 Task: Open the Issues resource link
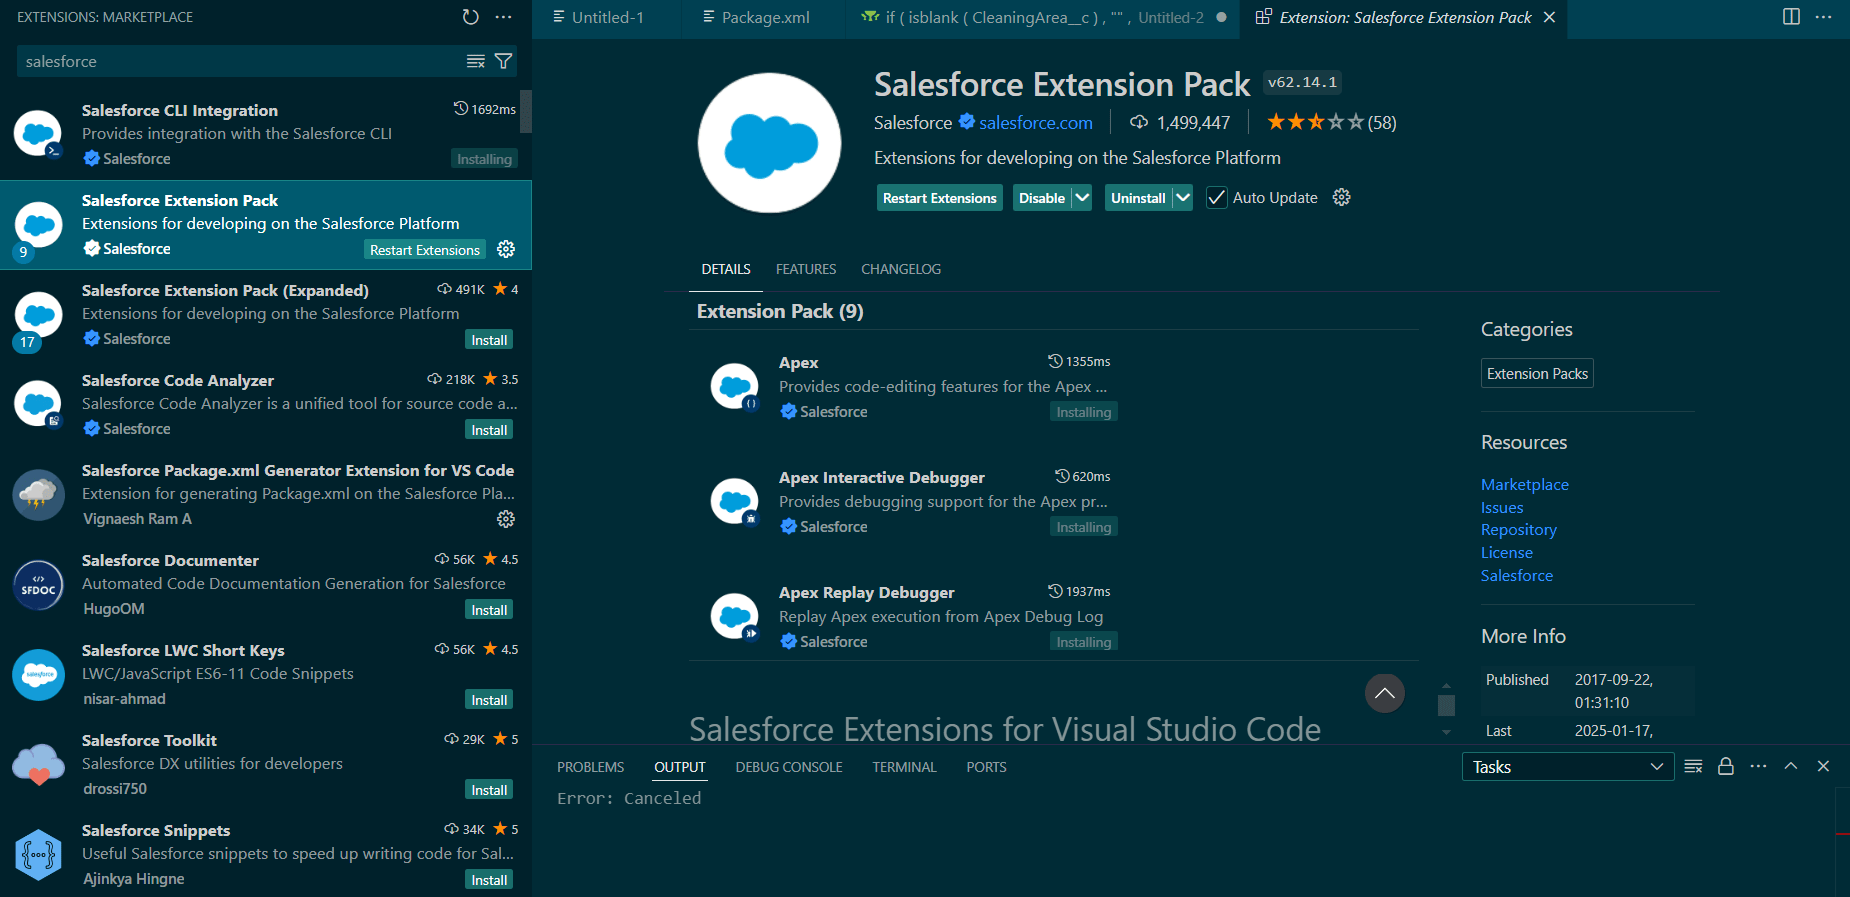pyautogui.click(x=1502, y=507)
